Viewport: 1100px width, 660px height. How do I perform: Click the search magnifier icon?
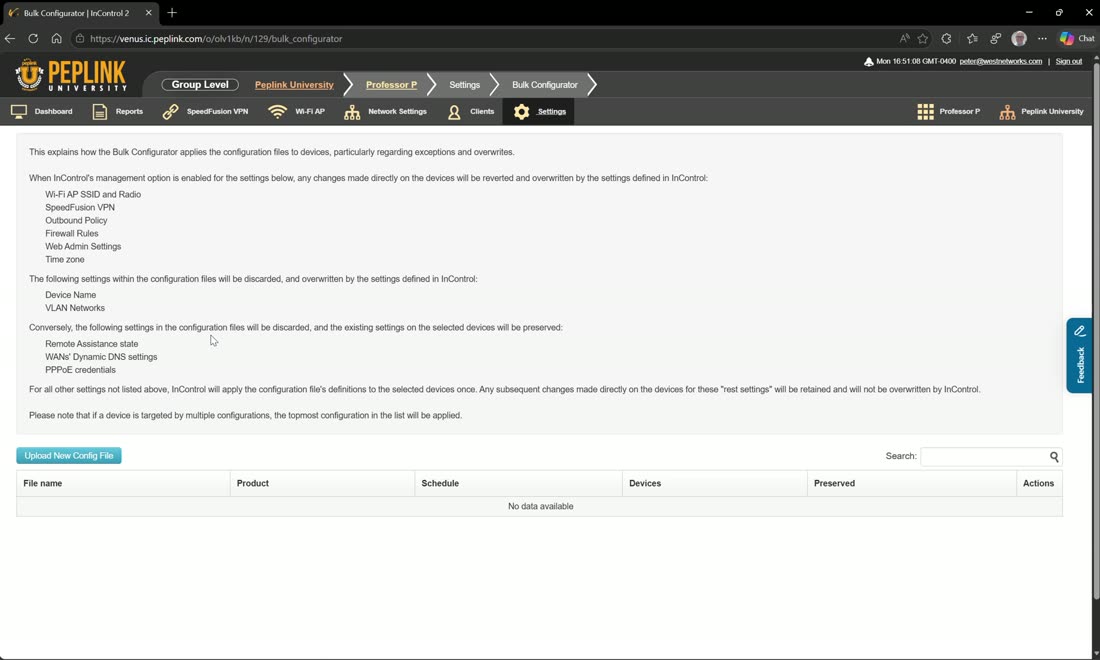[1054, 457]
